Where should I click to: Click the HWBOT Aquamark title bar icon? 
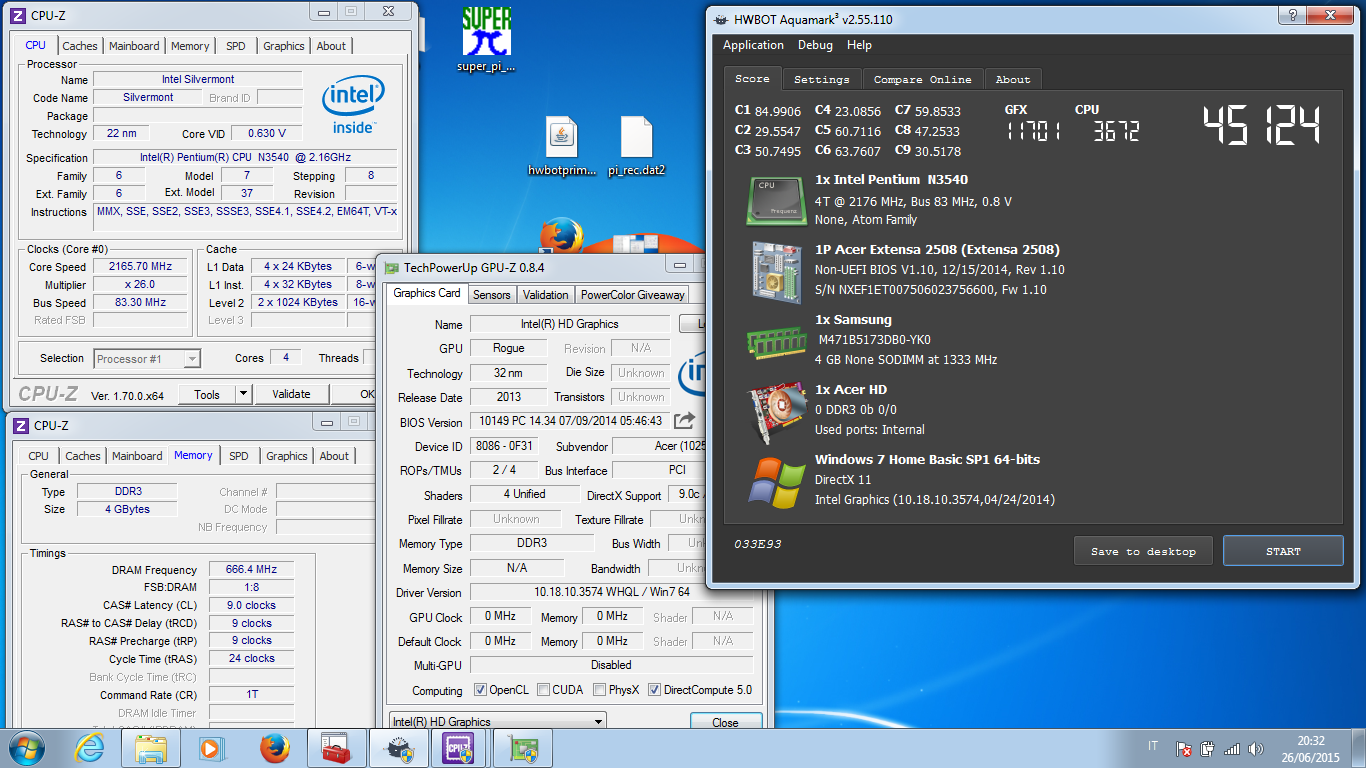tap(720, 20)
